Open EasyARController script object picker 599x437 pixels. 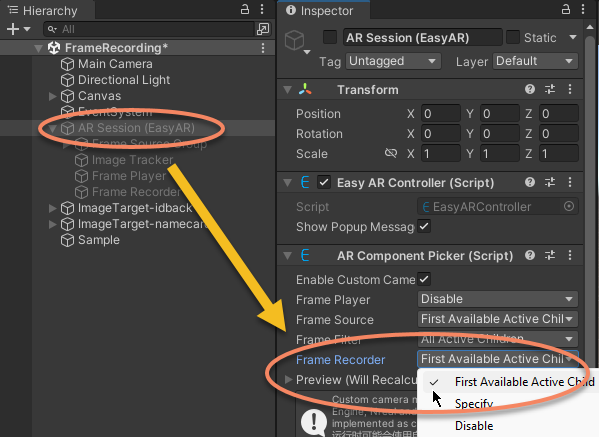[569, 207]
